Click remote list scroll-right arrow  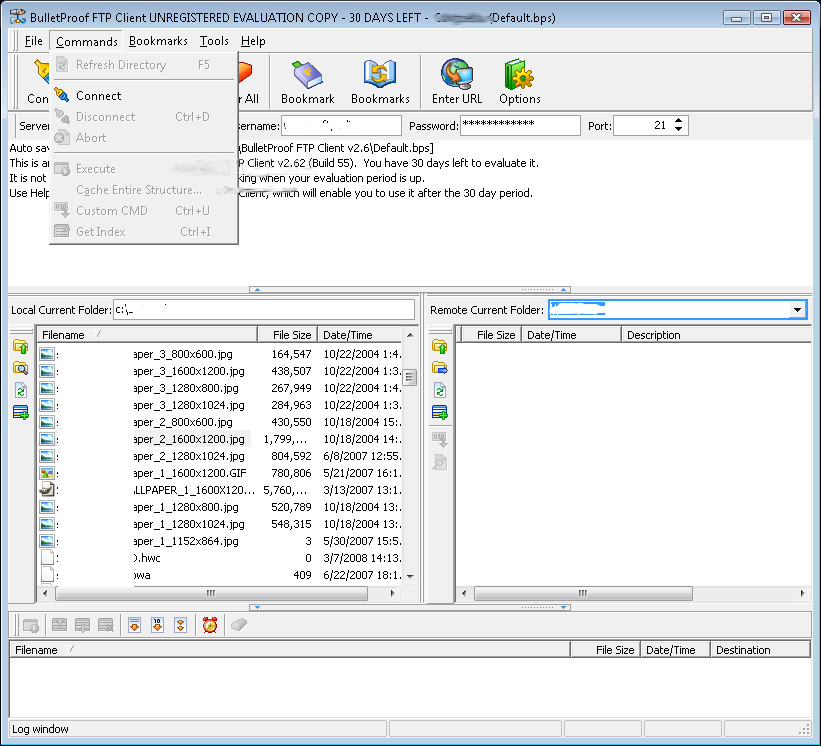pos(803,593)
